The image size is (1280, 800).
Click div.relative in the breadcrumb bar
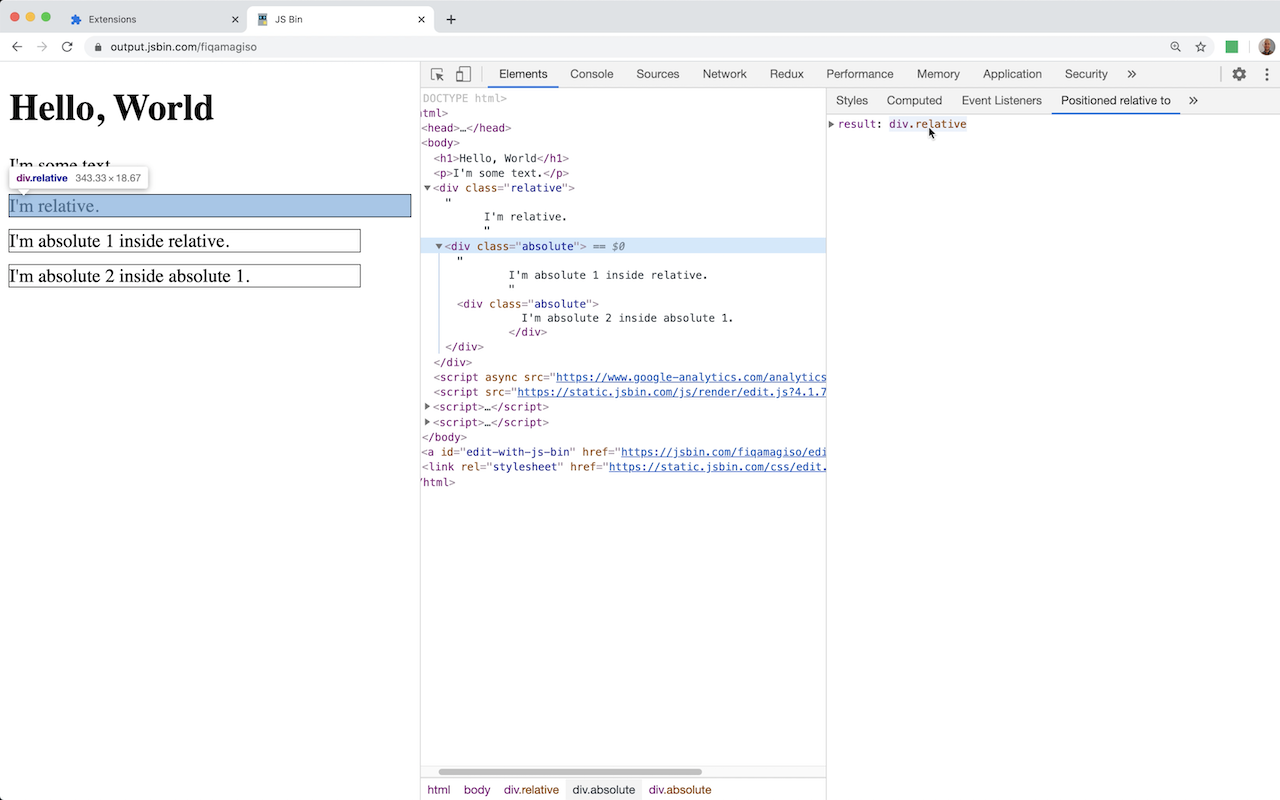click(x=531, y=790)
